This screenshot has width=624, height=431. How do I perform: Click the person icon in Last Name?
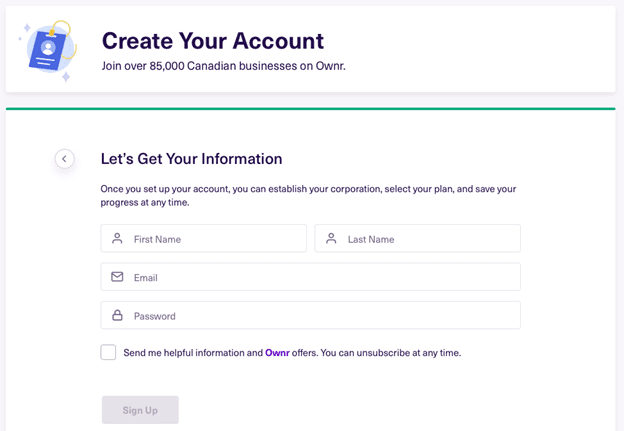coord(331,238)
